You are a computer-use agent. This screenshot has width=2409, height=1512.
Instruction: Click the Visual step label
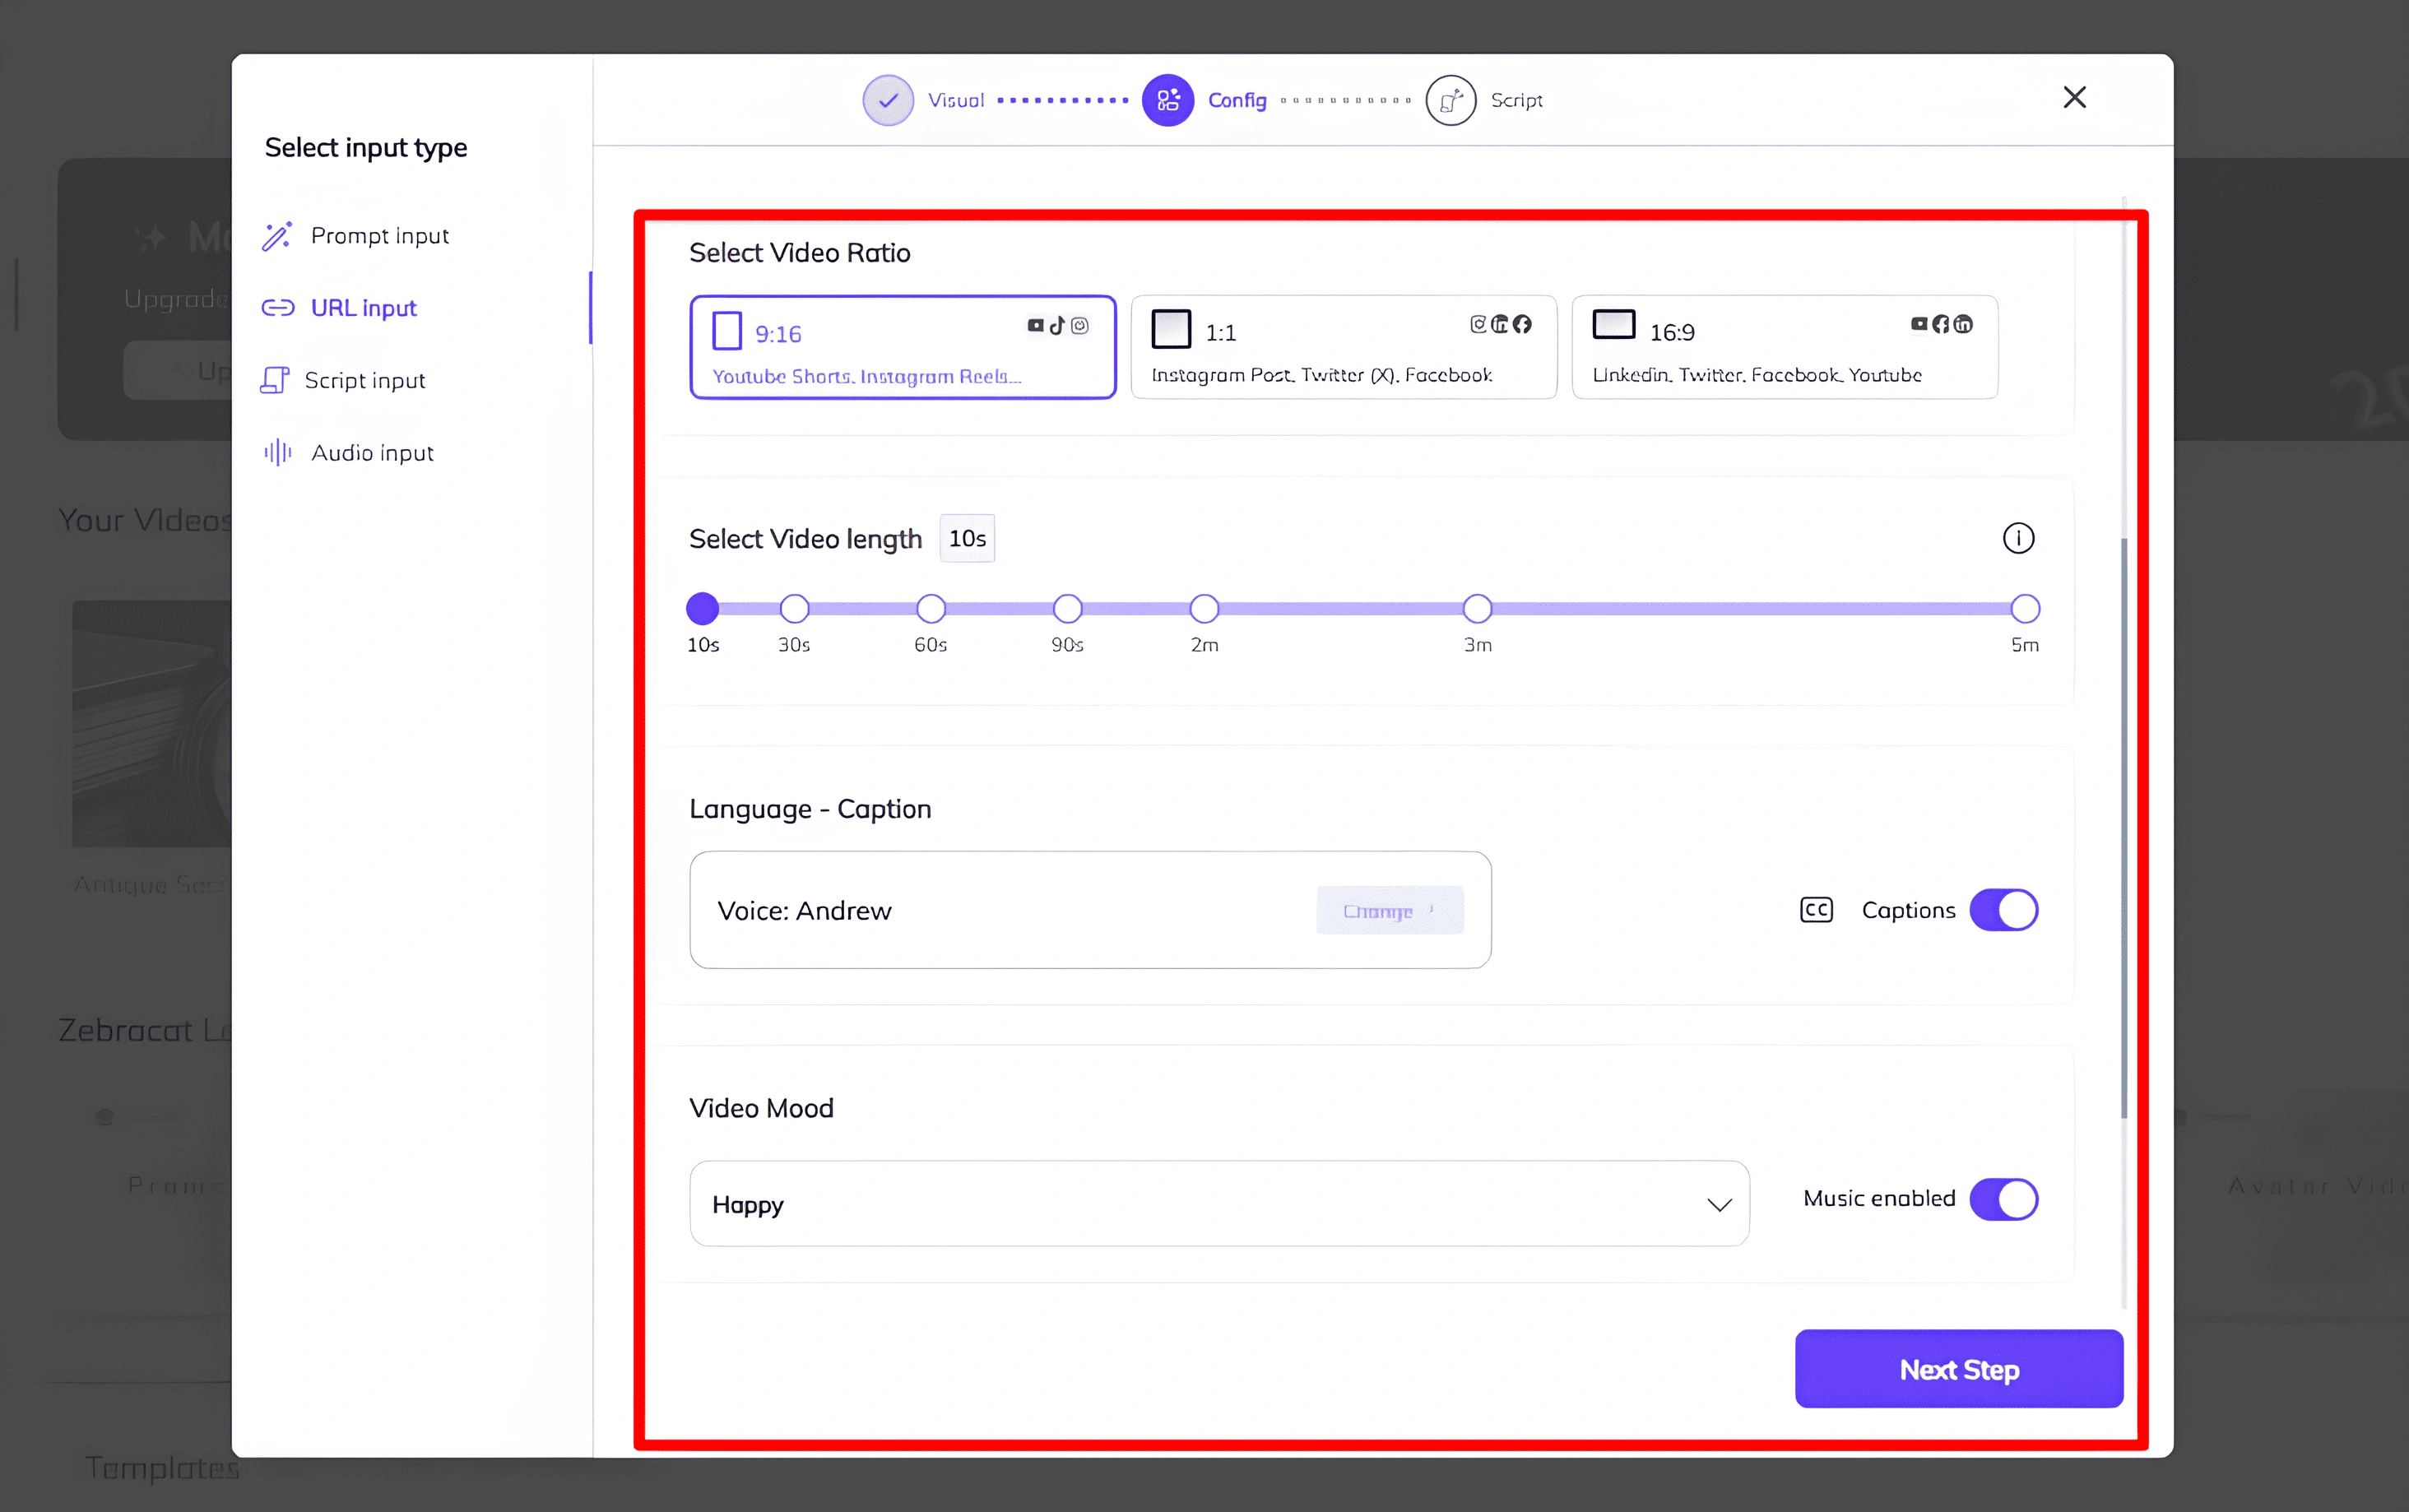(956, 100)
